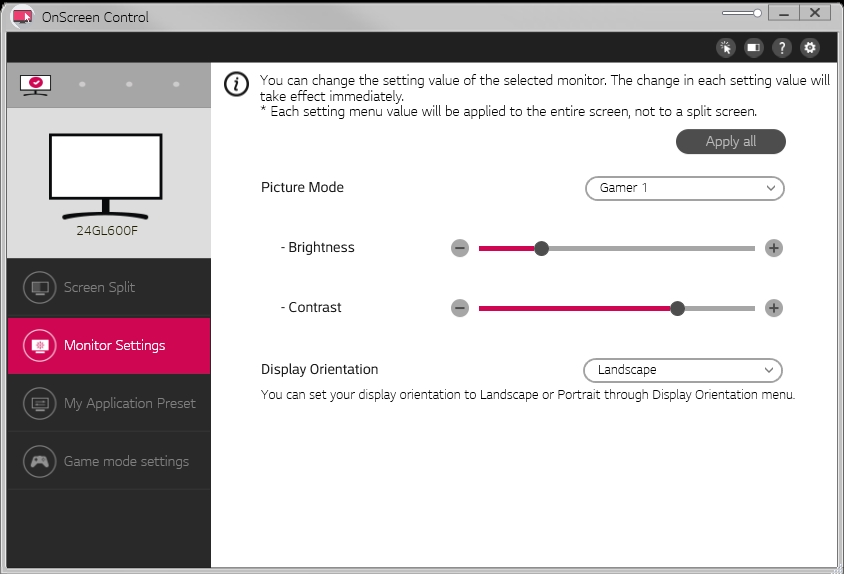The height and width of the screenshot is (574, 844).
Task: Close the OnScreen Control window
Action: pos(815,13)
